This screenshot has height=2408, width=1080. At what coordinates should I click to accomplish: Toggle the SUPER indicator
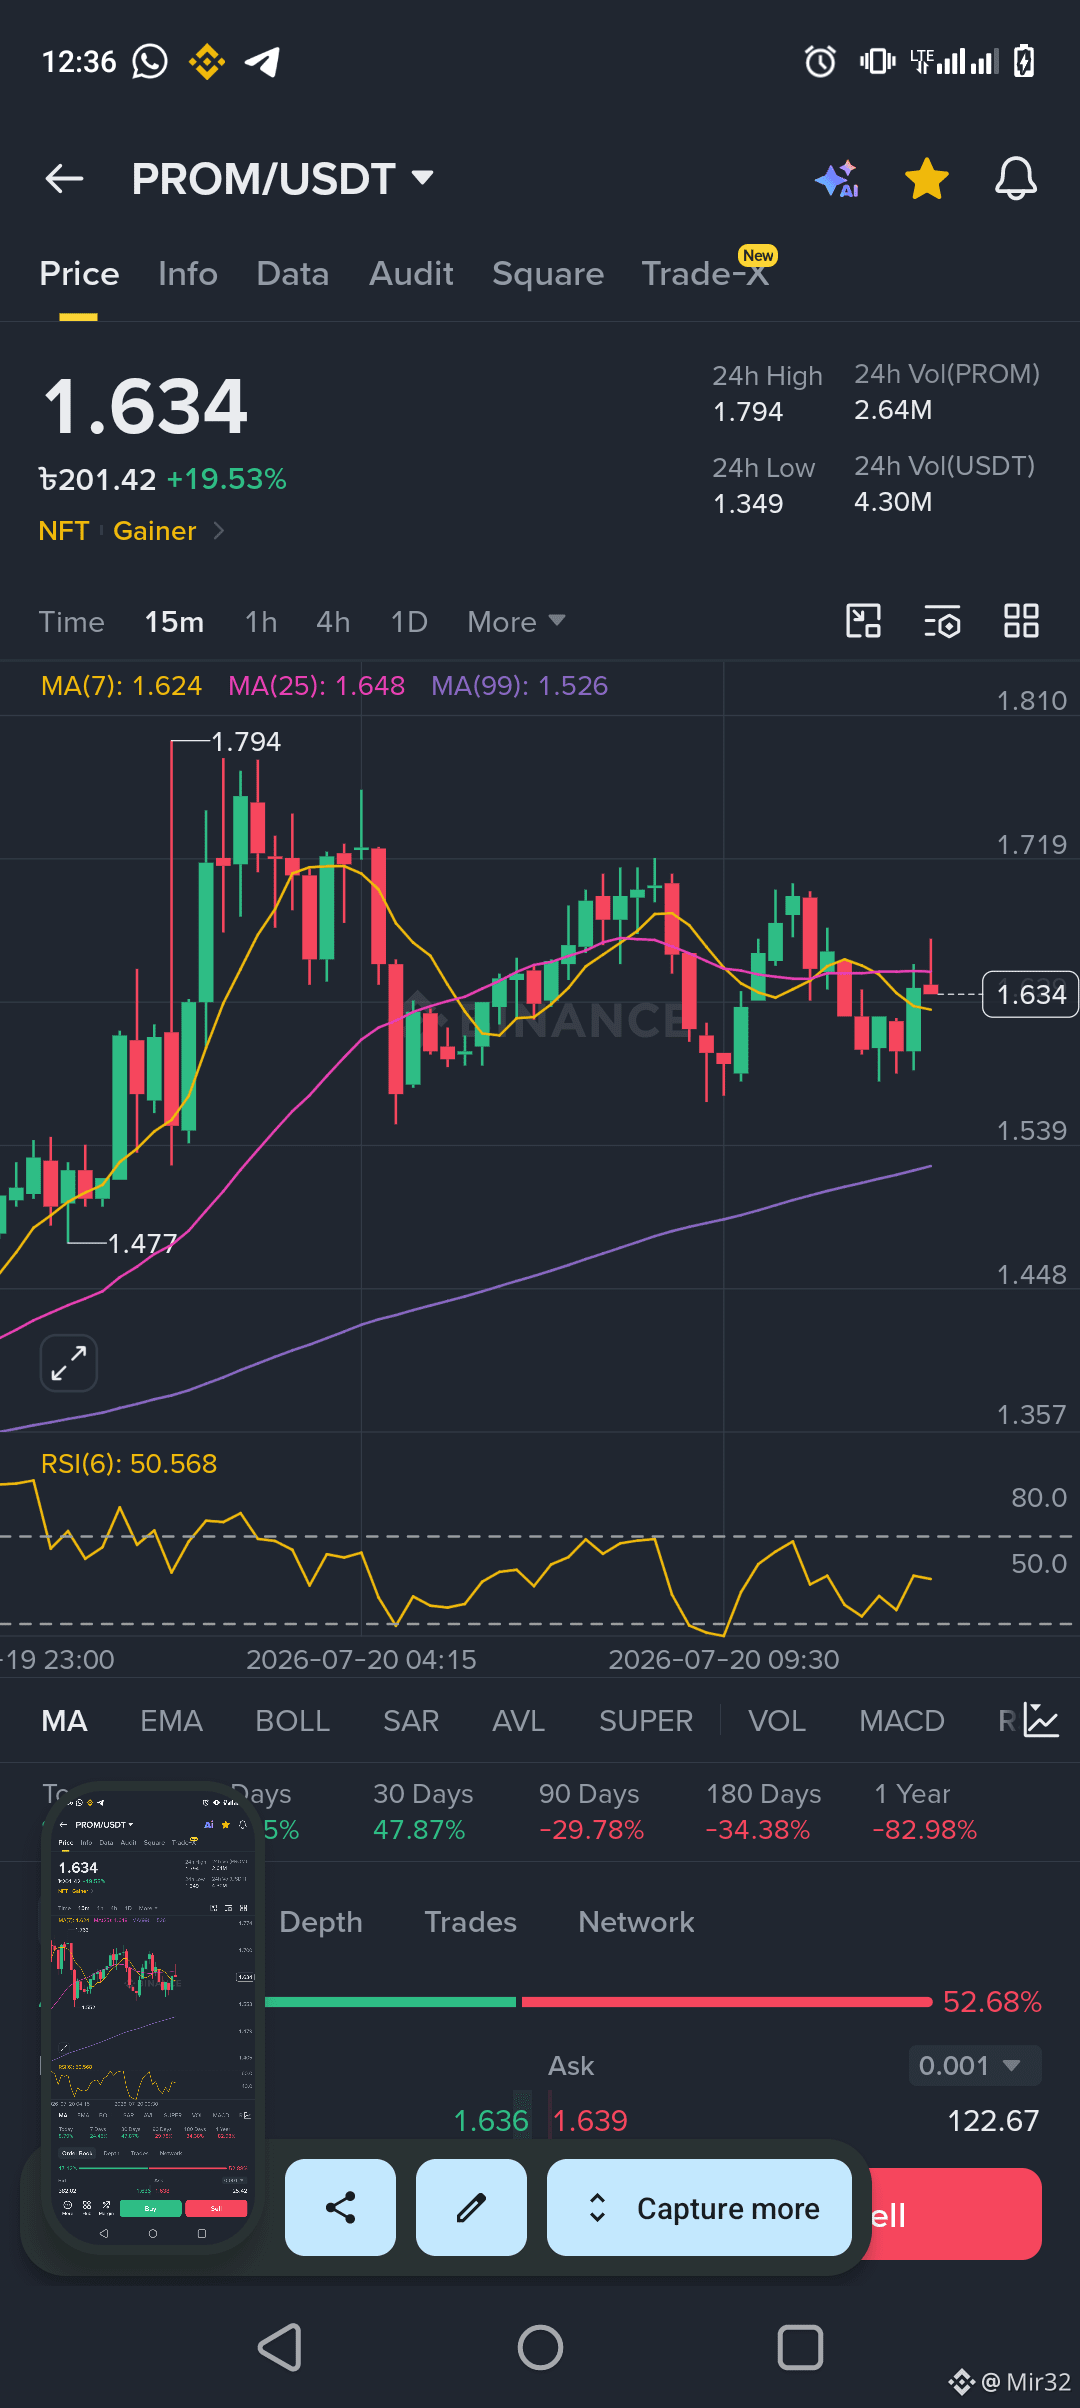click(646, 1721)
